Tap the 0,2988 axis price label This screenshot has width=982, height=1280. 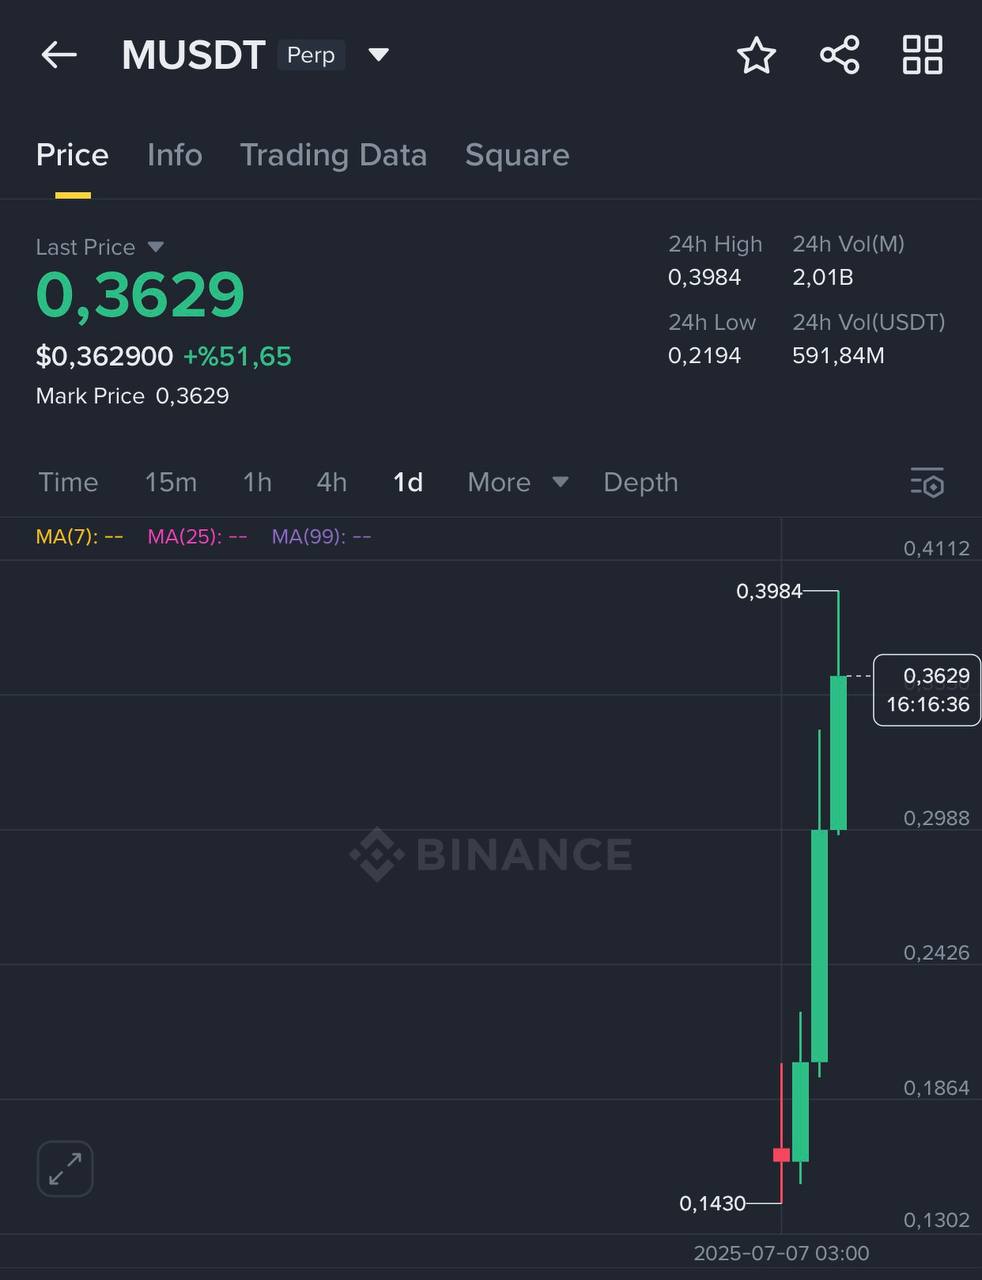pos(936,818)
